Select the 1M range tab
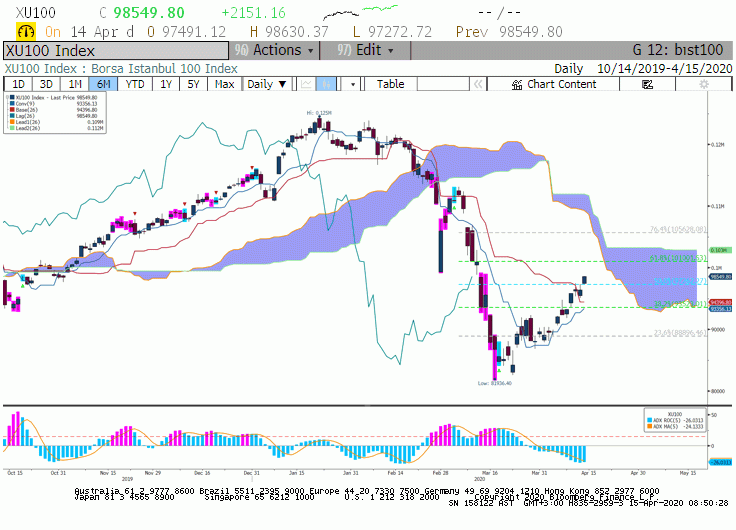Screen dimensions: 736x530 pos(75,84)
